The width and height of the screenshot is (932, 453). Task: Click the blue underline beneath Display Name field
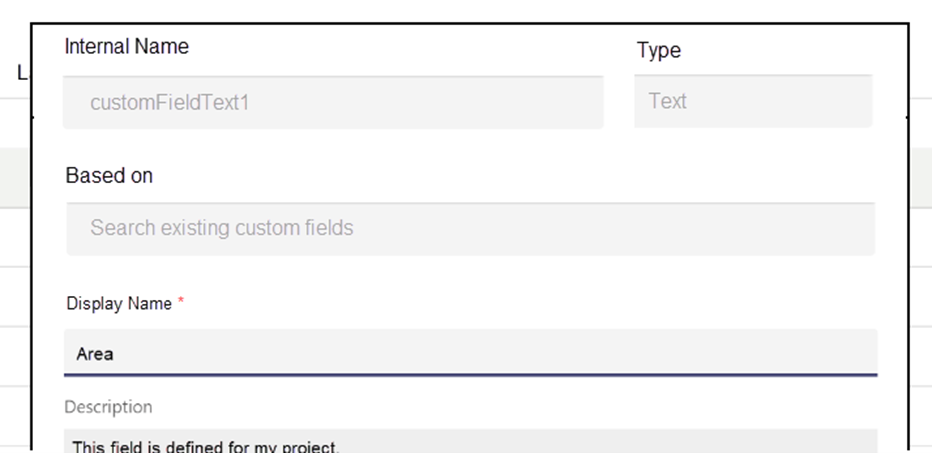(x=470, y=375)
